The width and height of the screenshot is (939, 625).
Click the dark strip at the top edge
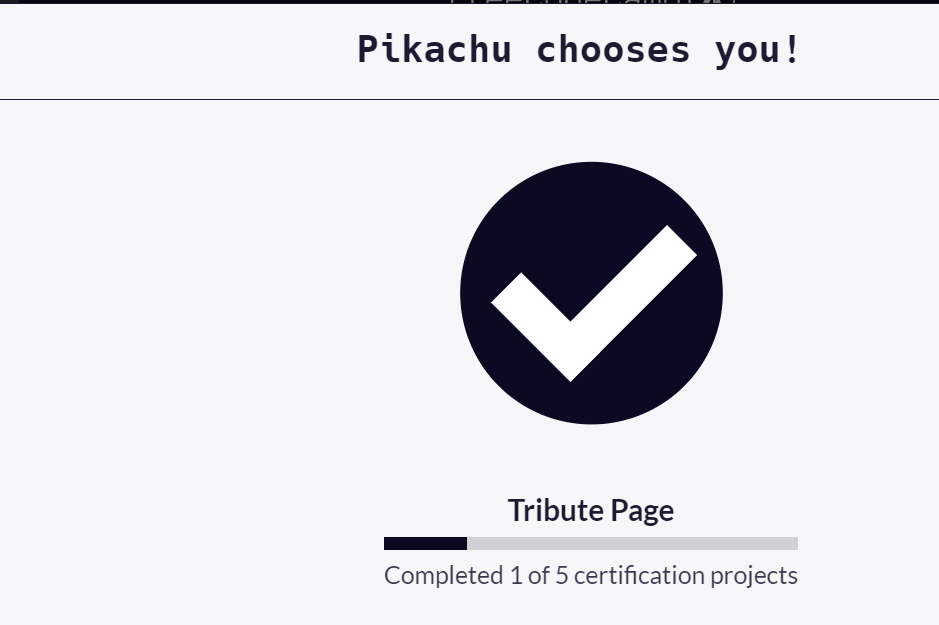pyautogui.click(x=200, y=2)
